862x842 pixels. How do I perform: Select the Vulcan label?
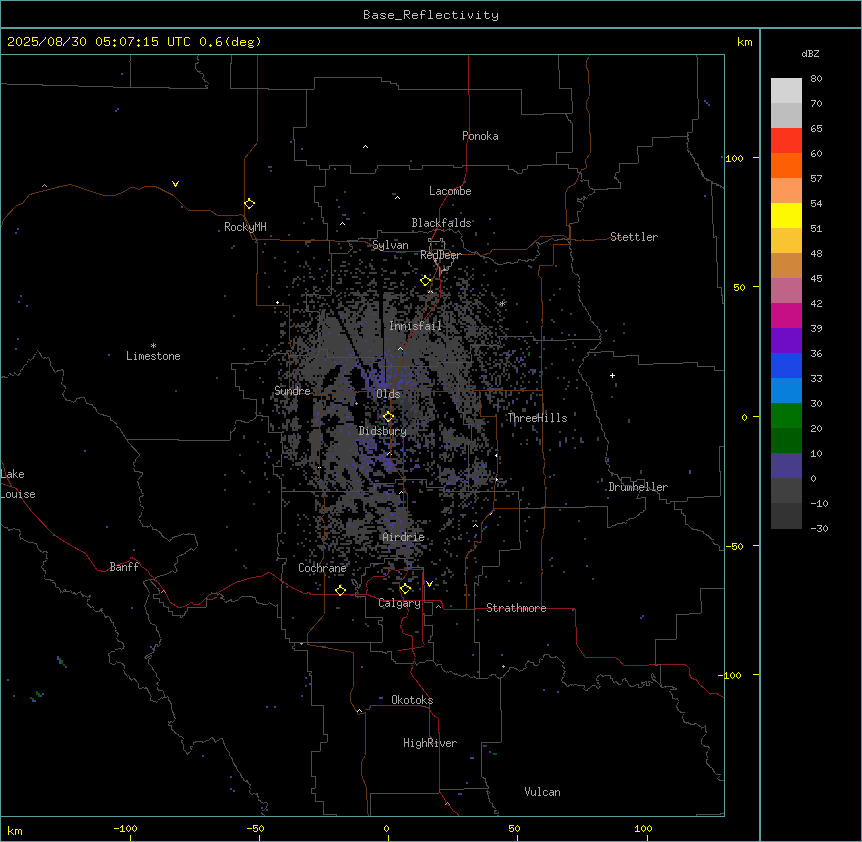pyautogui.click(x=542, y=792)
